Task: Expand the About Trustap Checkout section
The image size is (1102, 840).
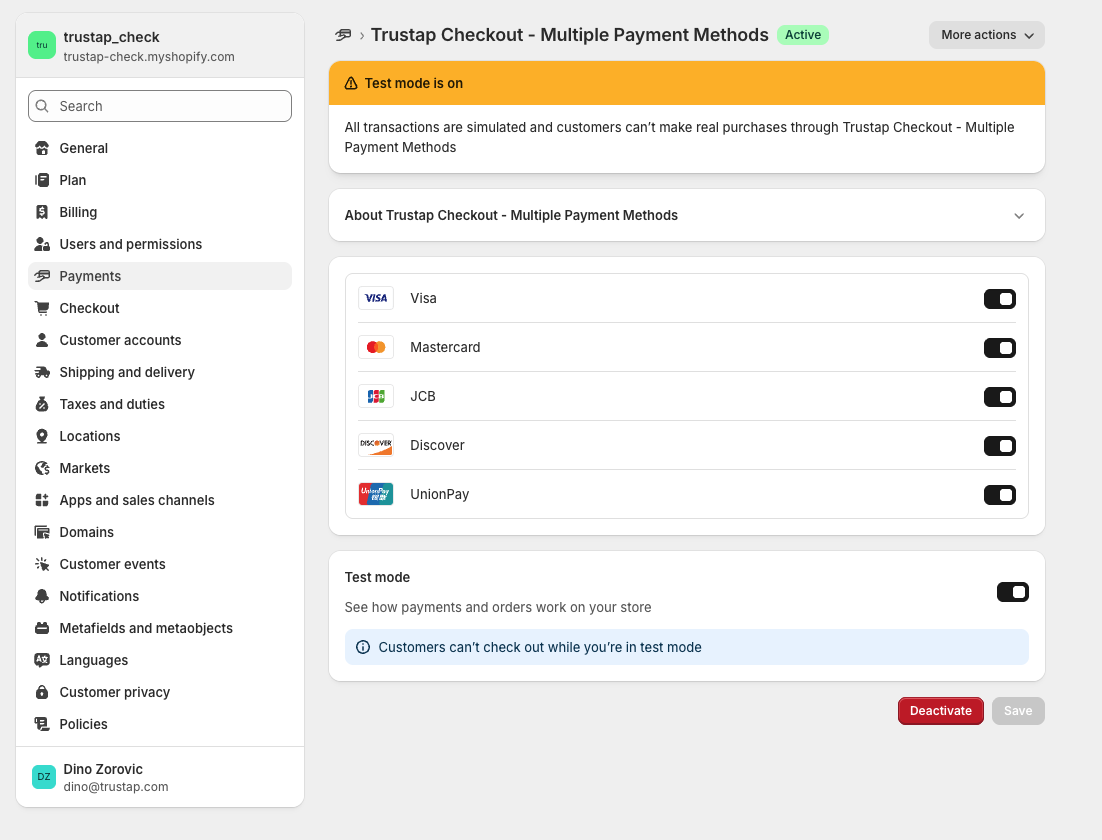Action: click(x=1018, y=215)
